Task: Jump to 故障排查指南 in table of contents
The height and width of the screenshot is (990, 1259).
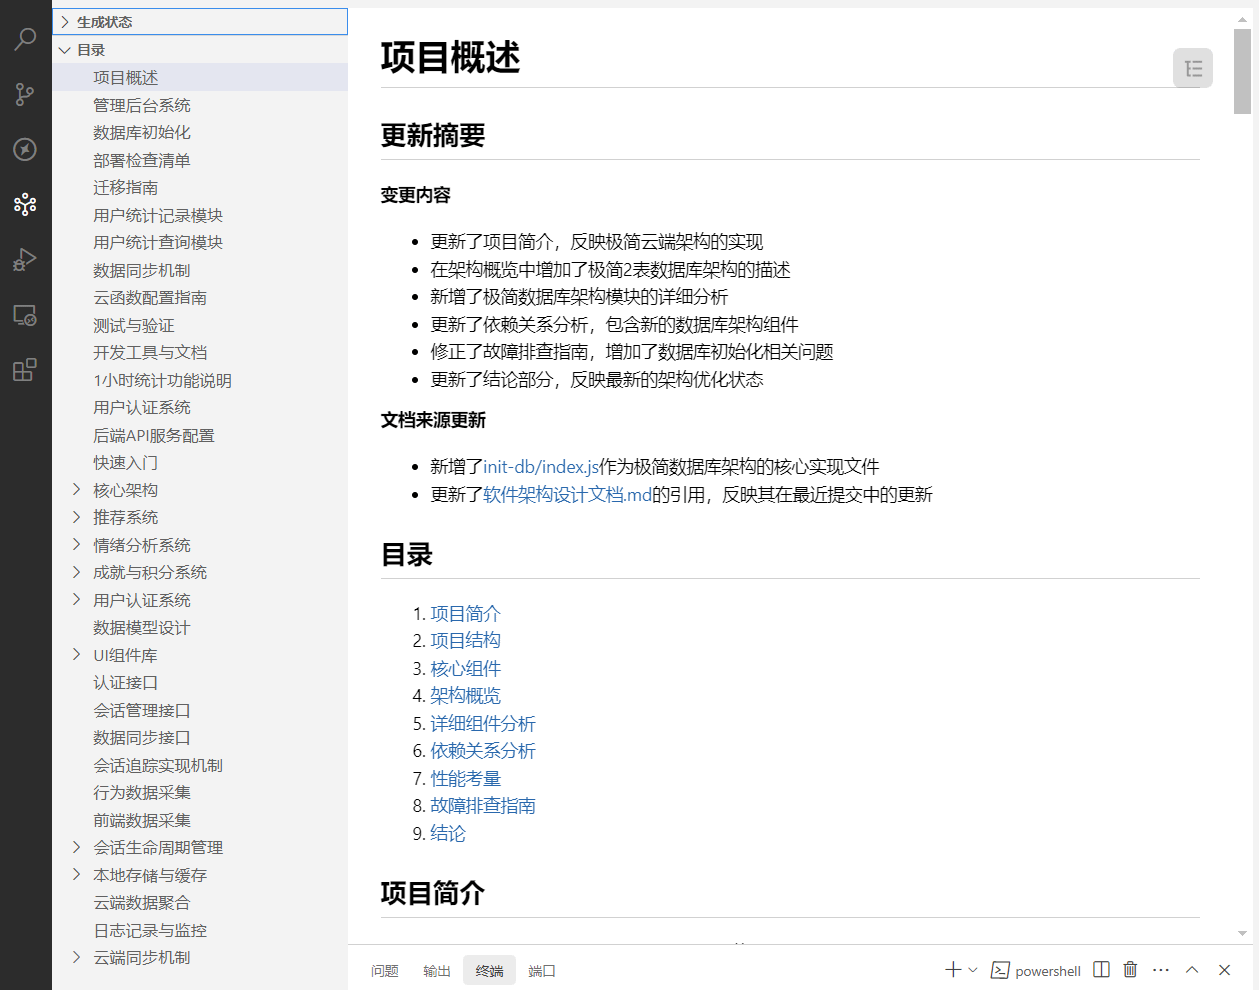Action: [483, 806]
